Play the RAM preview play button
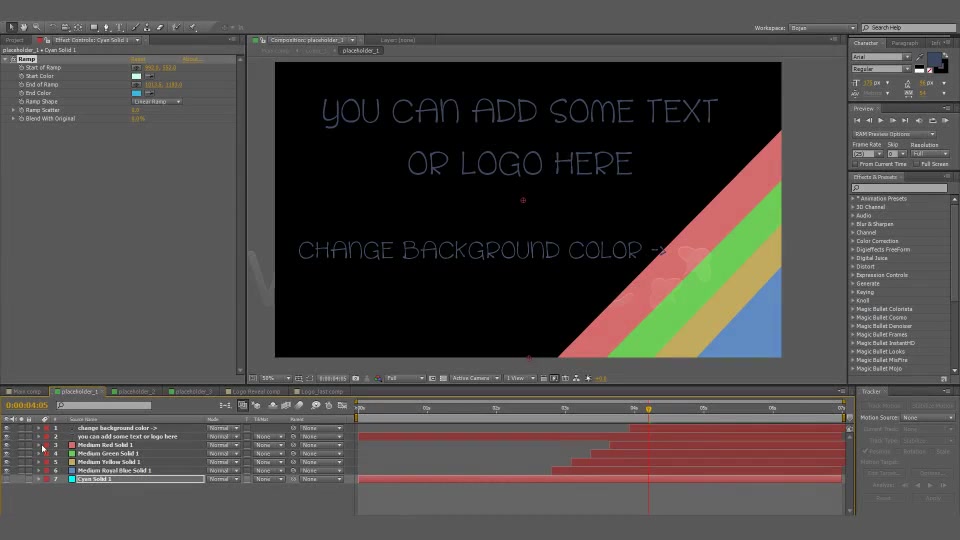This screenshot has width=960, height=540. tap(881, 121)
